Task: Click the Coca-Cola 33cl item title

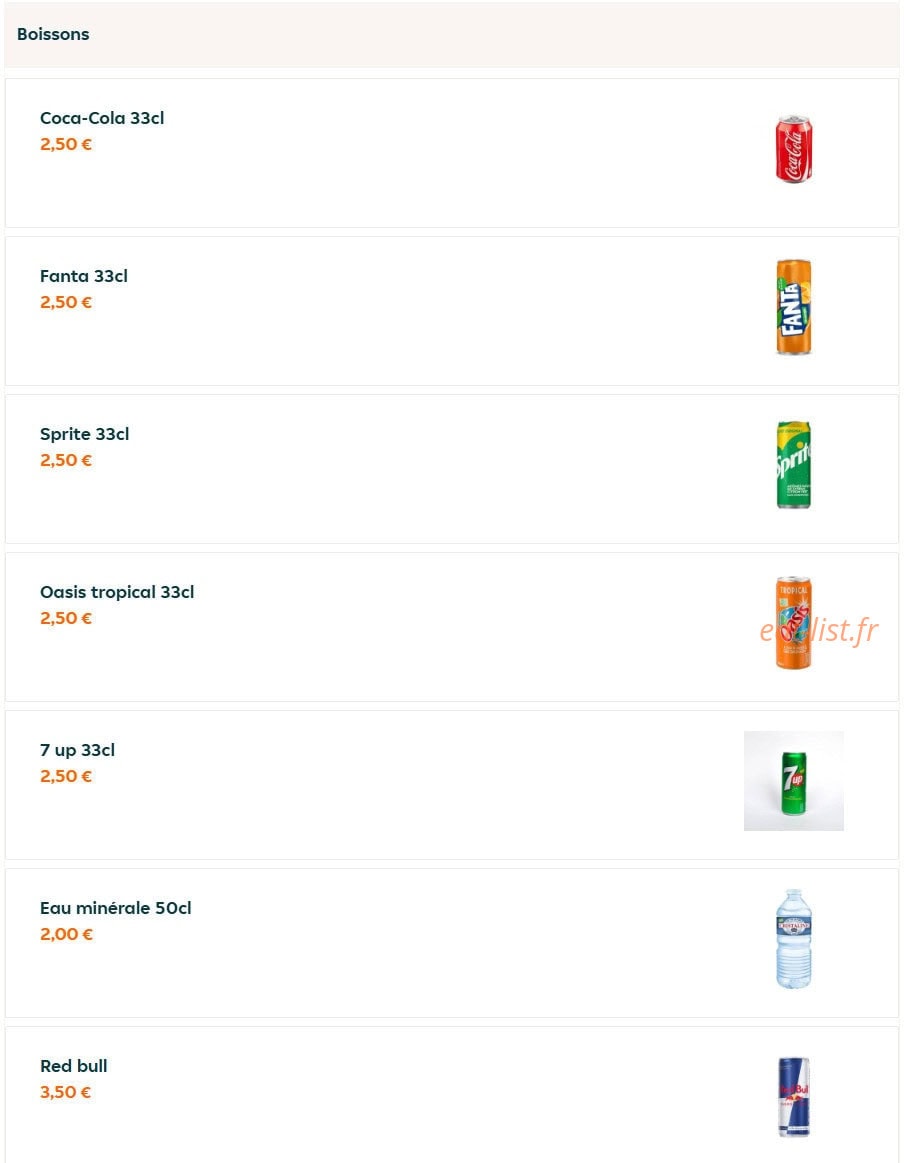Action: (102, 118)
